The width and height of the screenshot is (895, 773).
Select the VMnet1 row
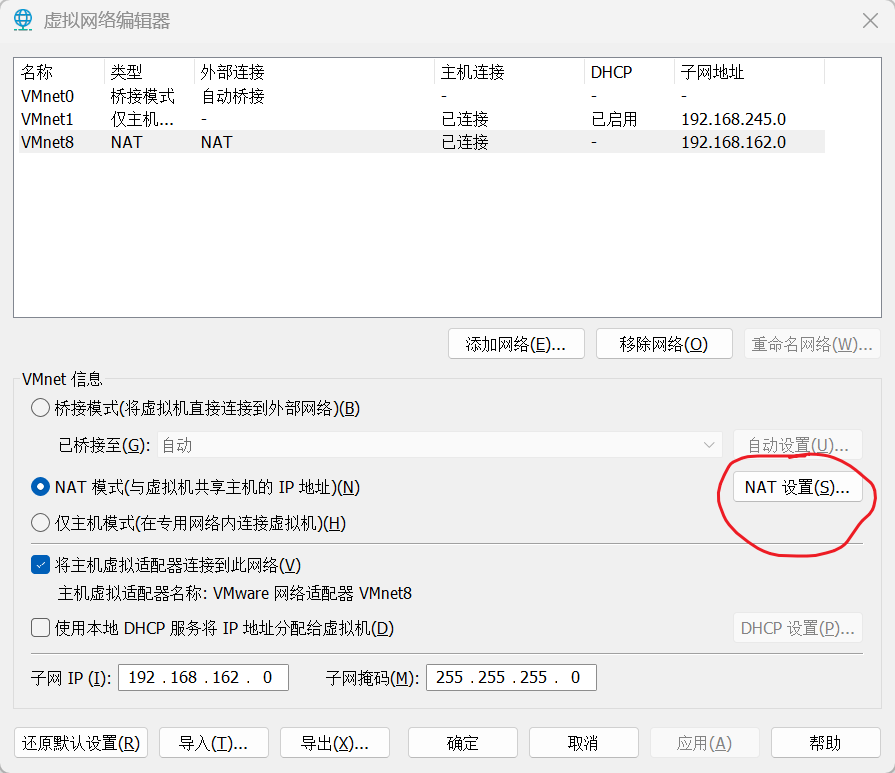coord(421,119)
